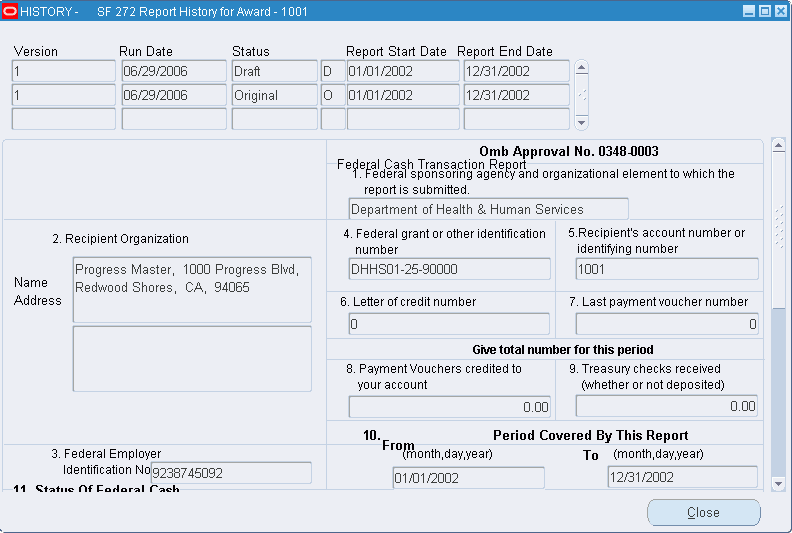
Task: Click Run Date field in Draft row
Action: [174, 71]
